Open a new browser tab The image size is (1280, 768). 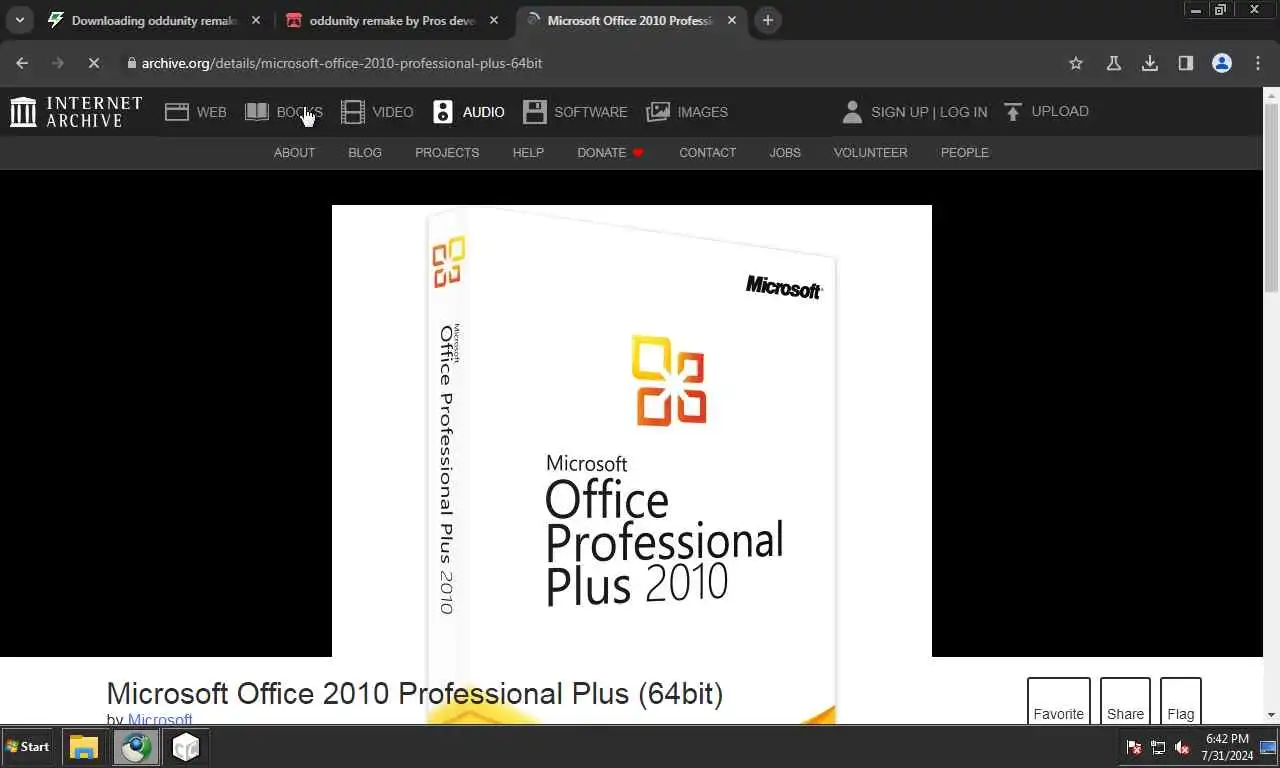click(x=767, y=20)
